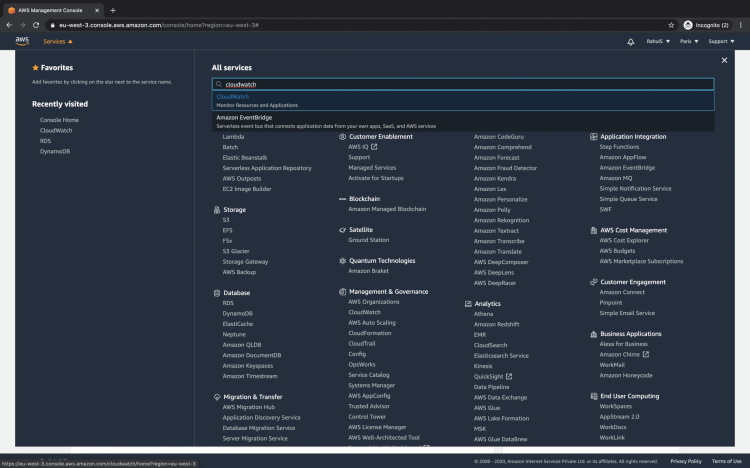Select the CloudWatch search suggestion
Viewport: 750px width, 468px height.
coord(463,100)
